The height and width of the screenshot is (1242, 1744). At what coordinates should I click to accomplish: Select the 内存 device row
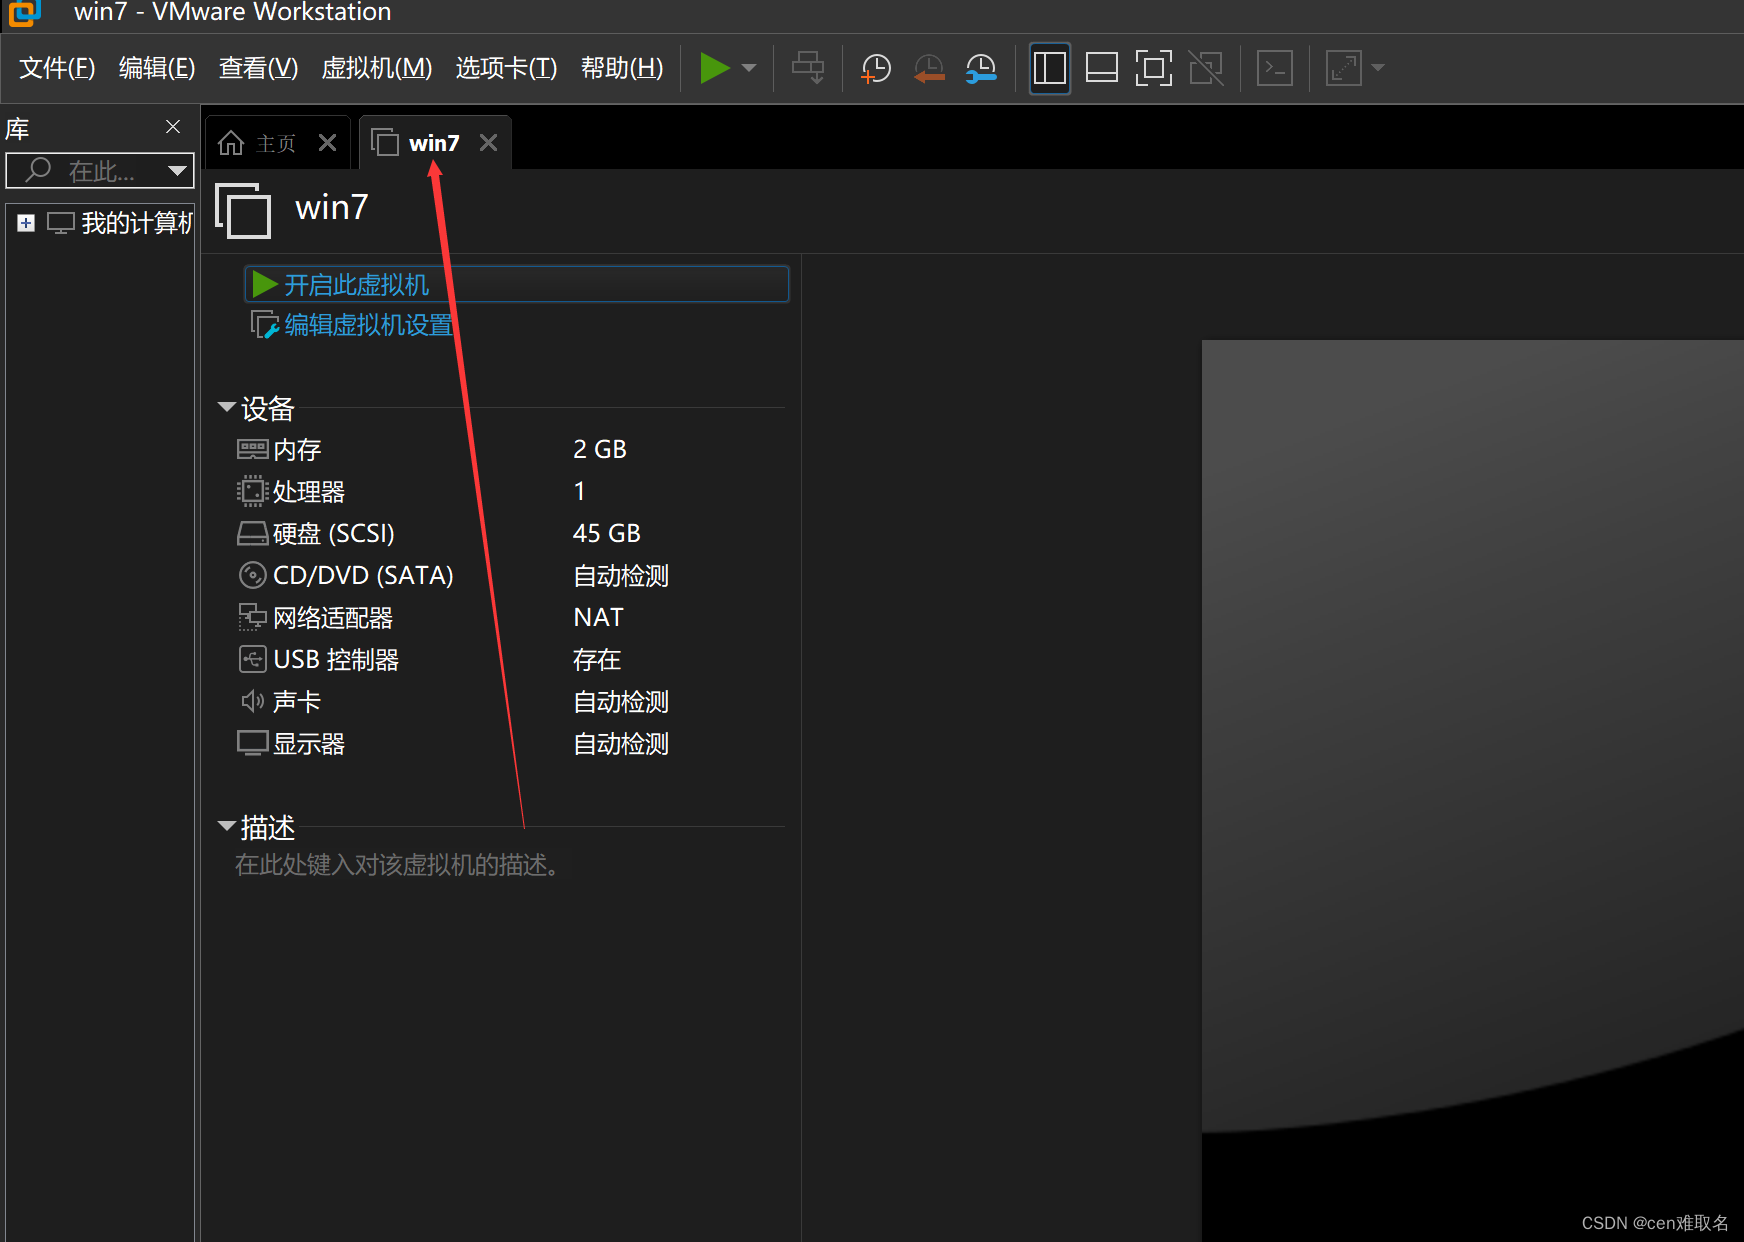(510, 450)
